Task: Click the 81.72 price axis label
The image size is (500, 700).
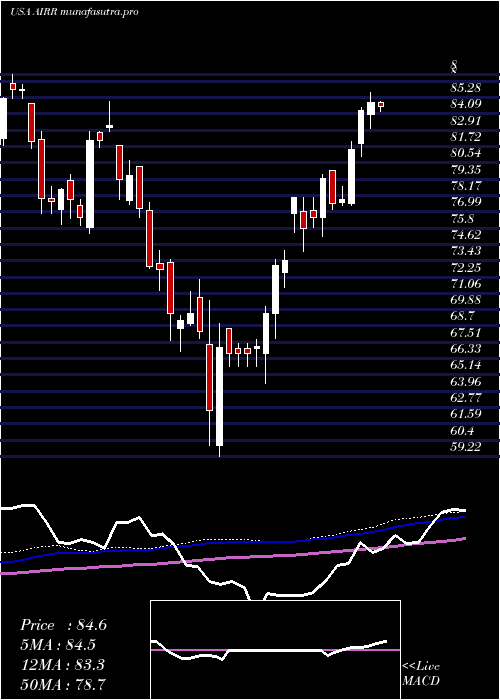Action: click(466, 137)
